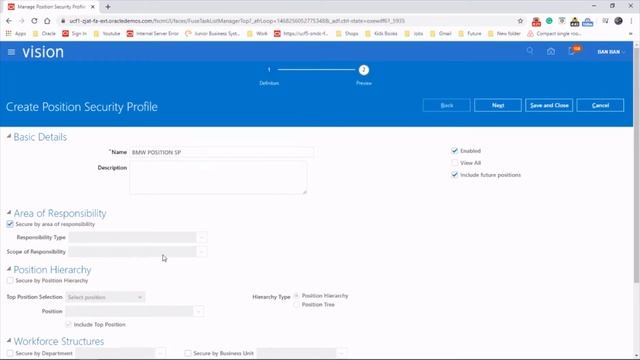
Task: Click the red extension icon in toolbar
Action: coord(536,21)
